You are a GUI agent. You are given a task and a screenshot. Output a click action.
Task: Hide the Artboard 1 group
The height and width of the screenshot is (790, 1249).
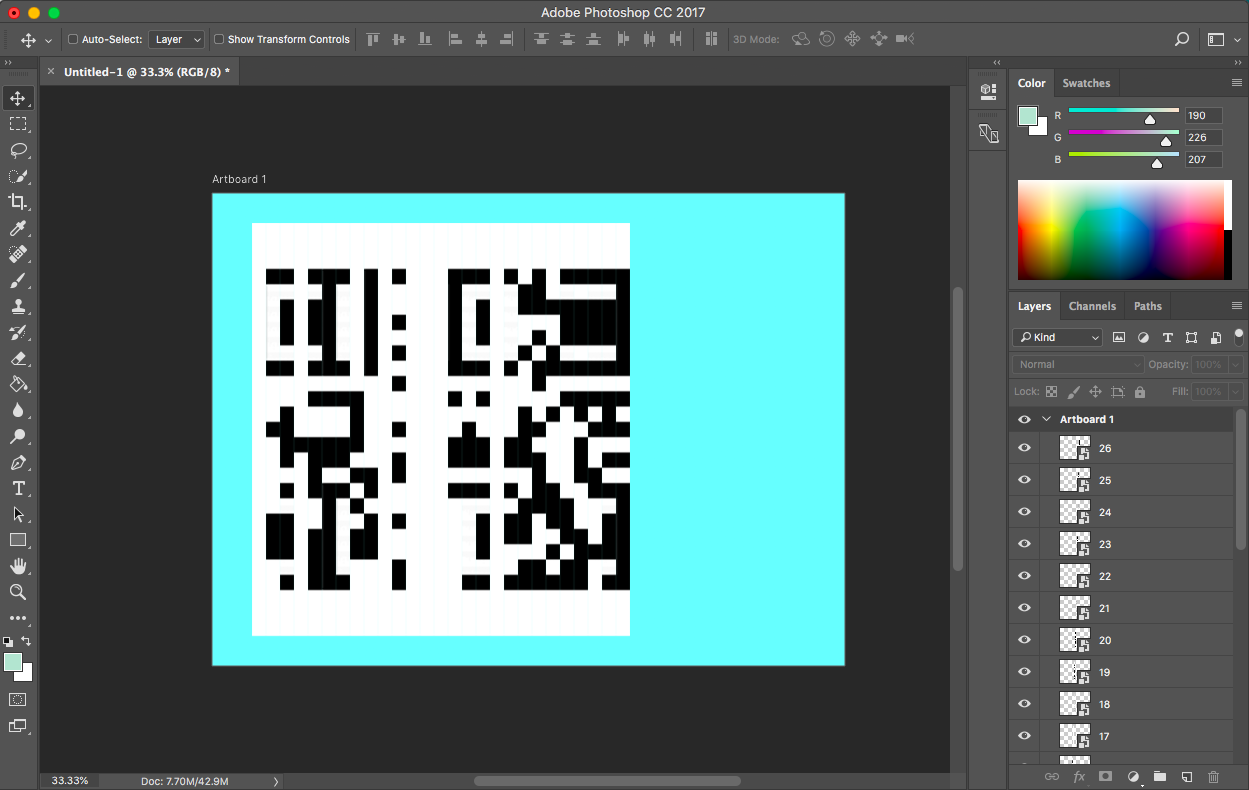[x=1024, y=419]
